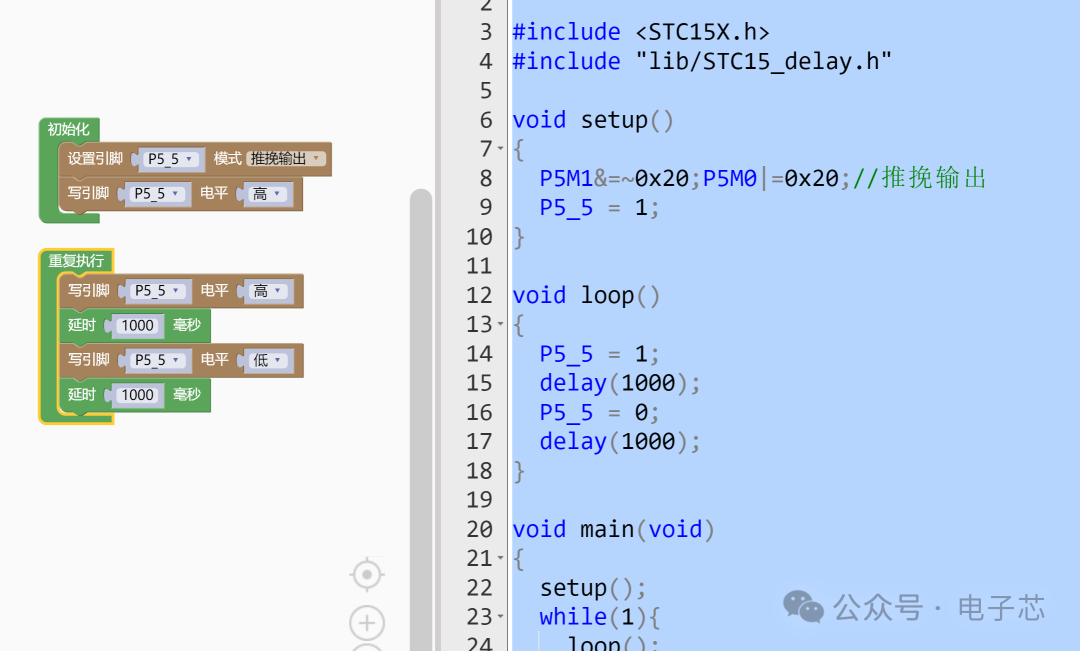Click the code line '#include <STC15X.h>'
Viewport: 1080px width, 651px height.
pyautogui.click(x=641, y=32)
